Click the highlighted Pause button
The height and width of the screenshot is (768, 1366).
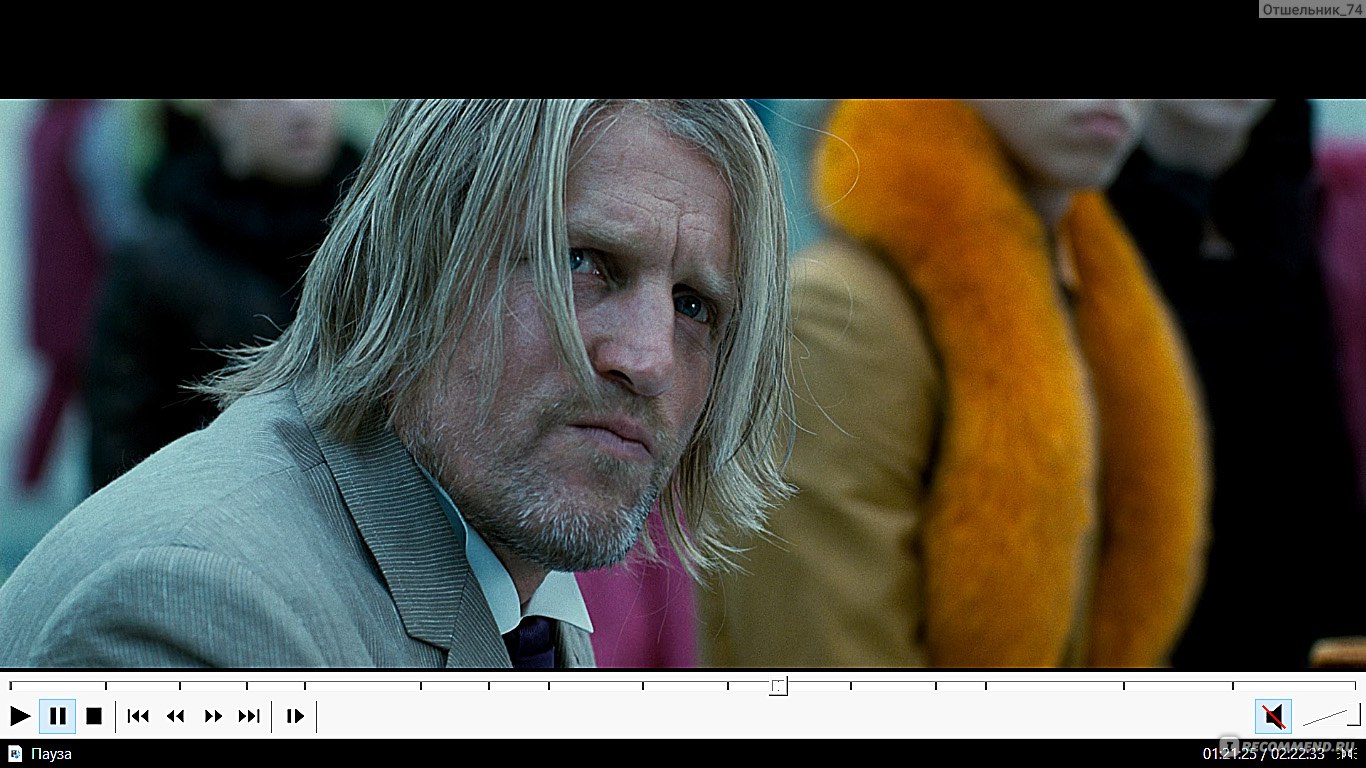(x=58, y=716)
